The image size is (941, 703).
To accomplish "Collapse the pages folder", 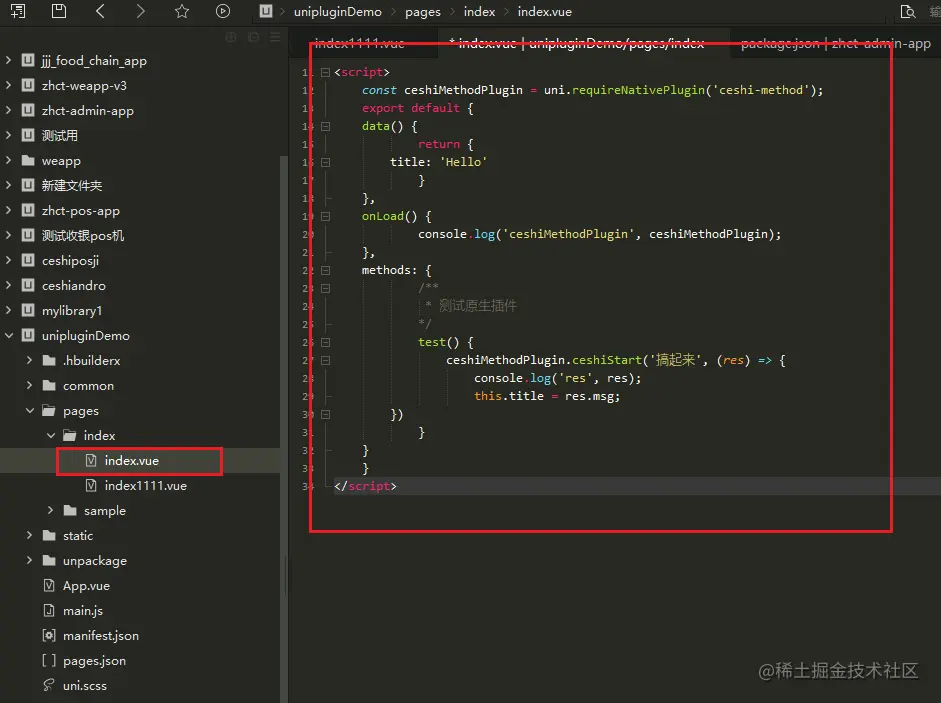I will point(29,411).
